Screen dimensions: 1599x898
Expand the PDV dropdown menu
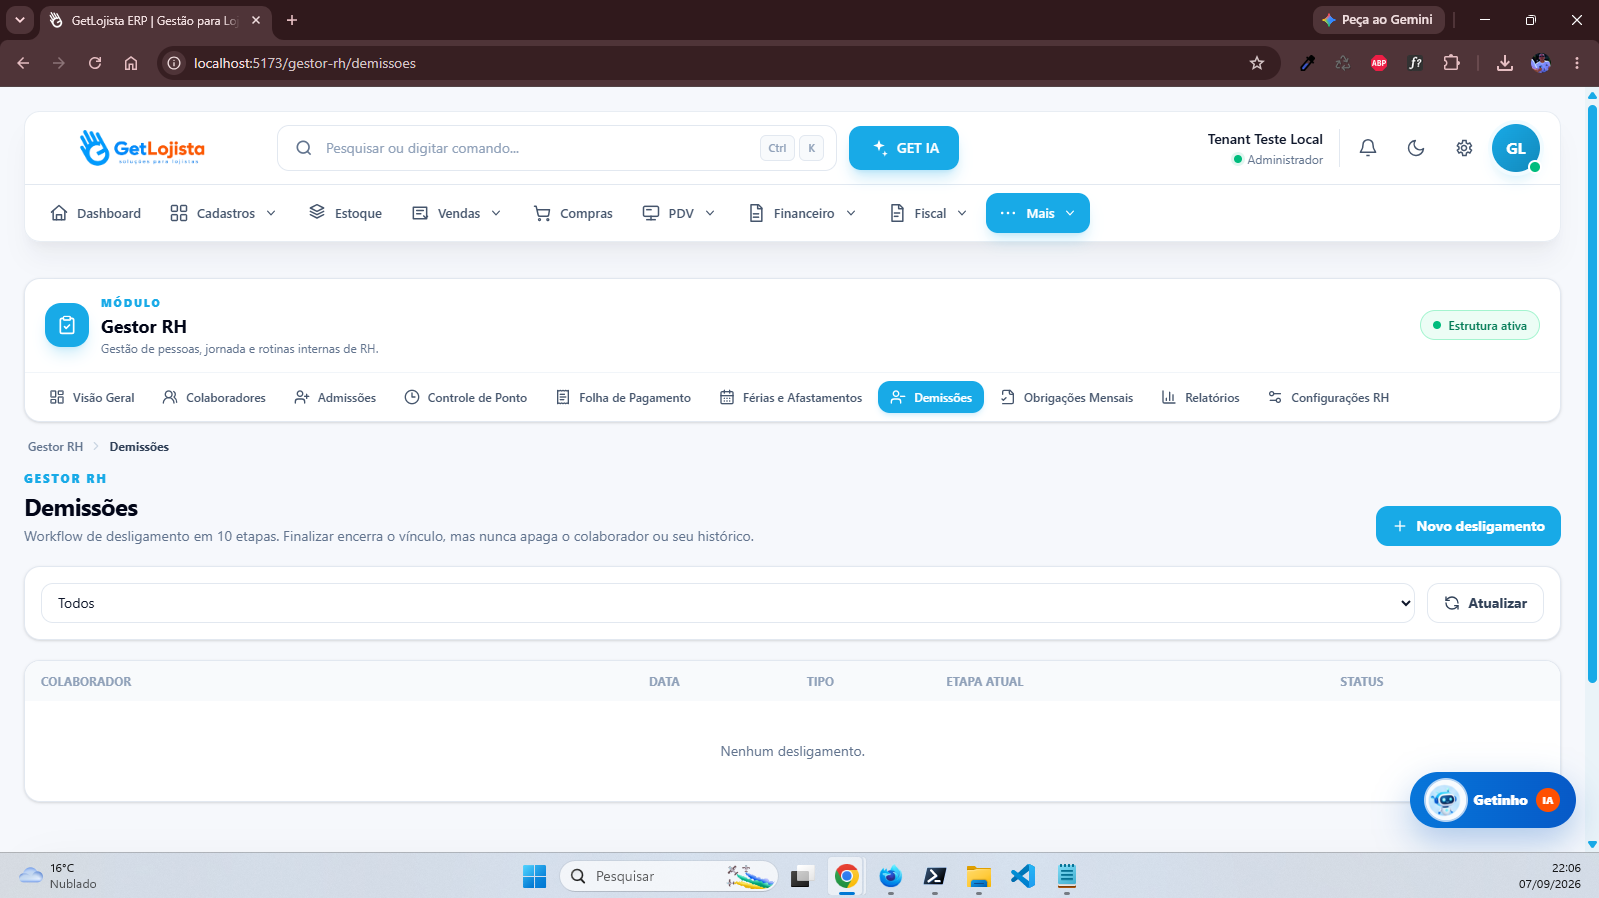pyautogui.click(x=679, y=213)
